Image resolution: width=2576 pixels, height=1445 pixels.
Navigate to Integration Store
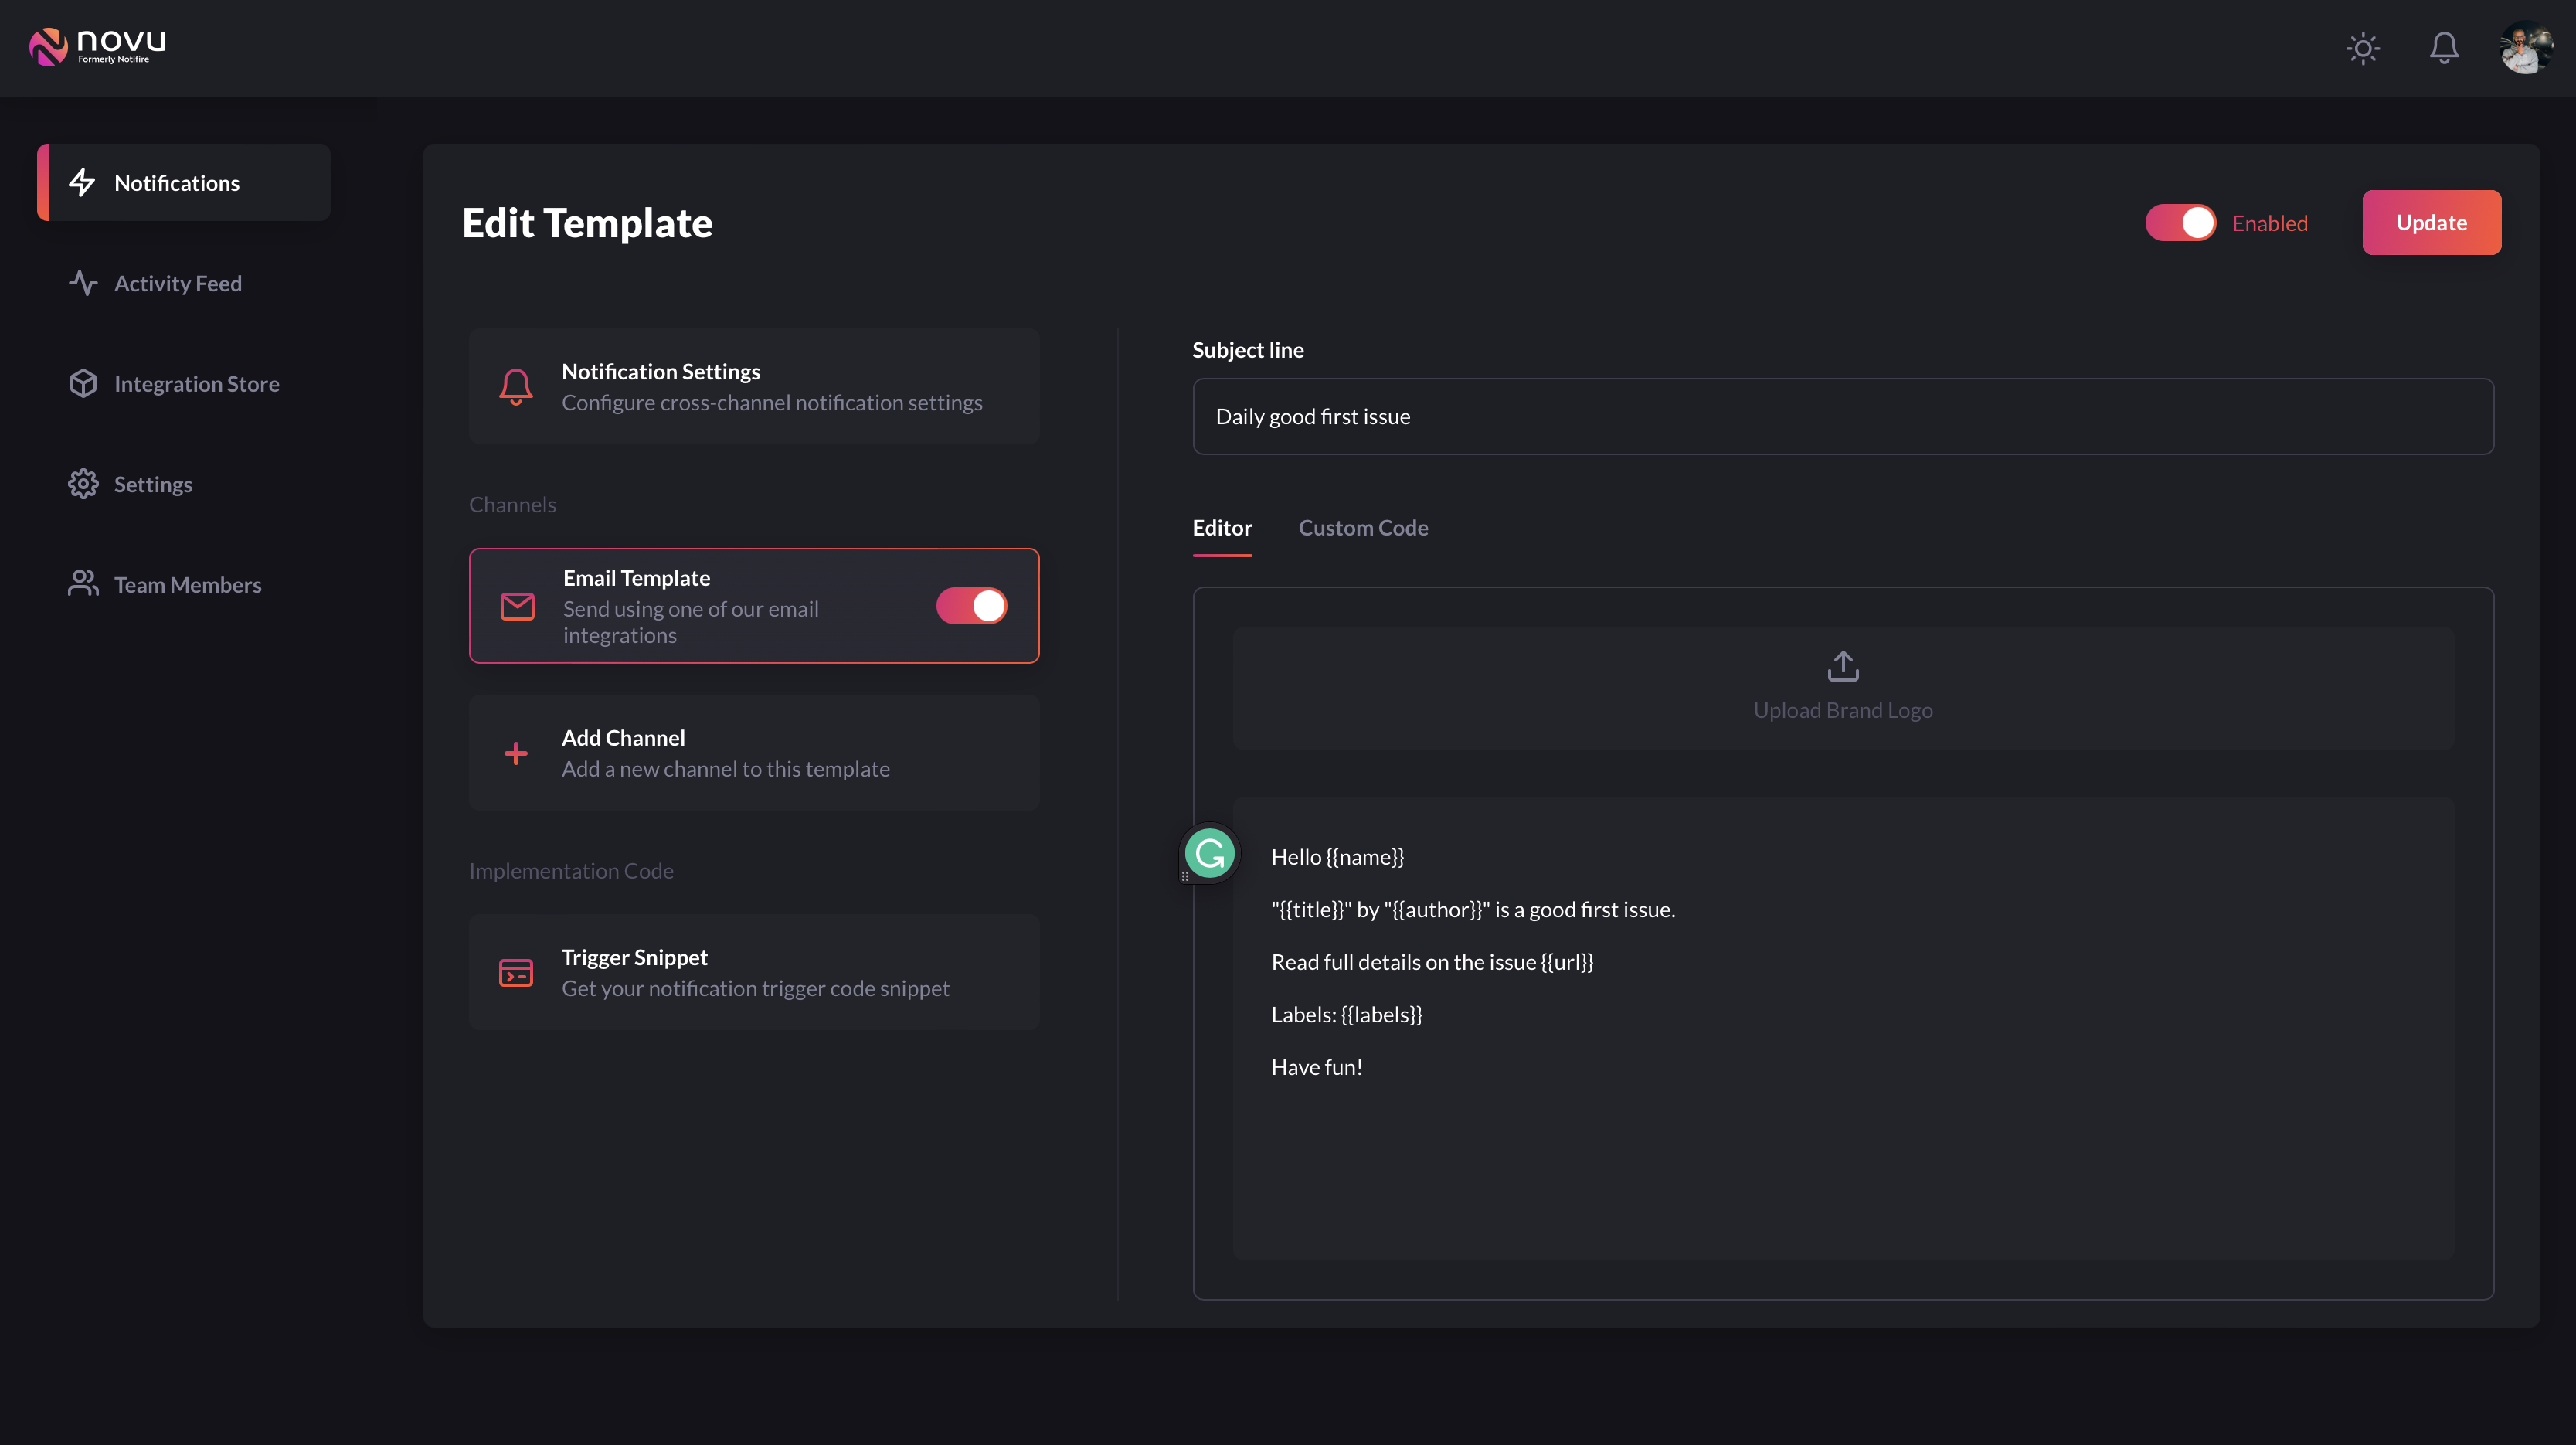196,382
